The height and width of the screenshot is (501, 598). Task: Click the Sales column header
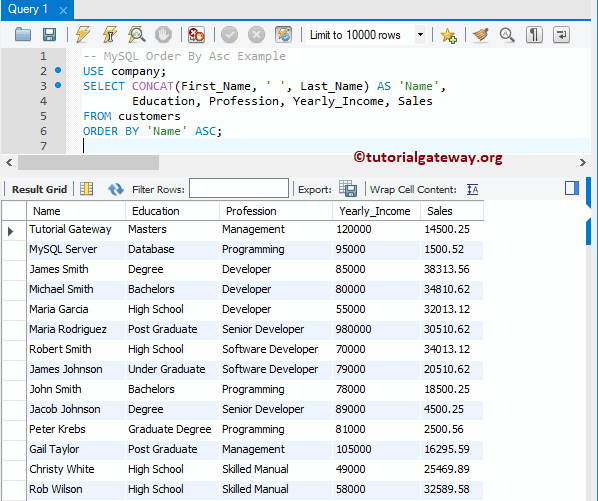click(452, 211)
